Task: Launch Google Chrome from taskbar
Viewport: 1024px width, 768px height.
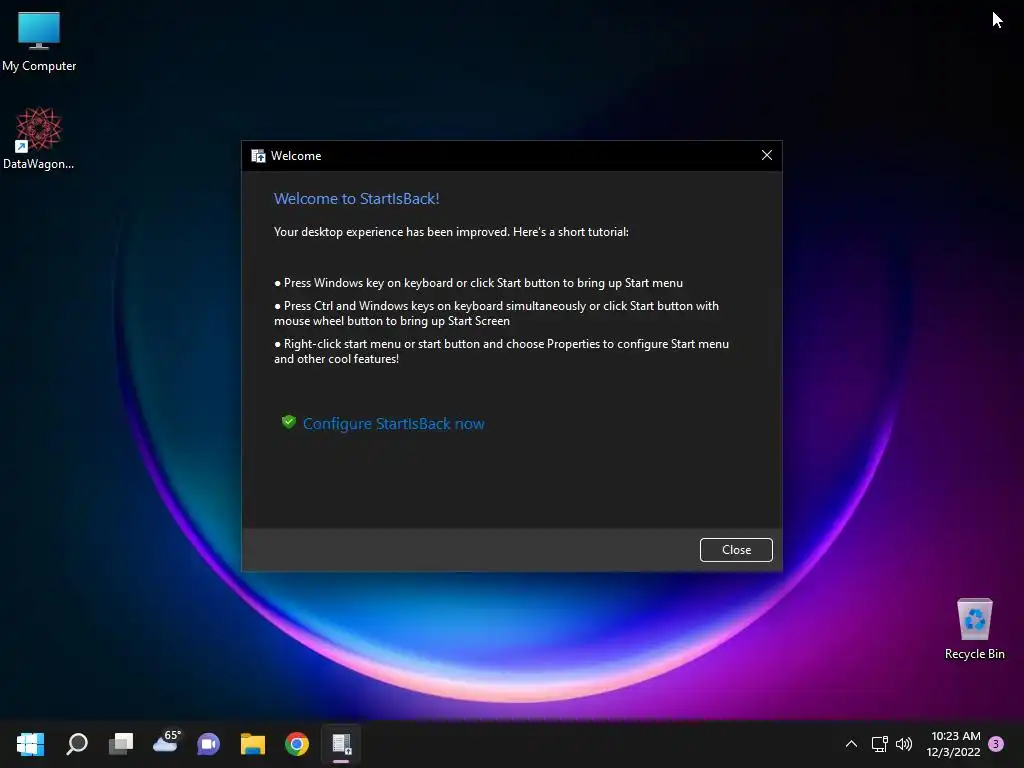Action: (296, 744)
